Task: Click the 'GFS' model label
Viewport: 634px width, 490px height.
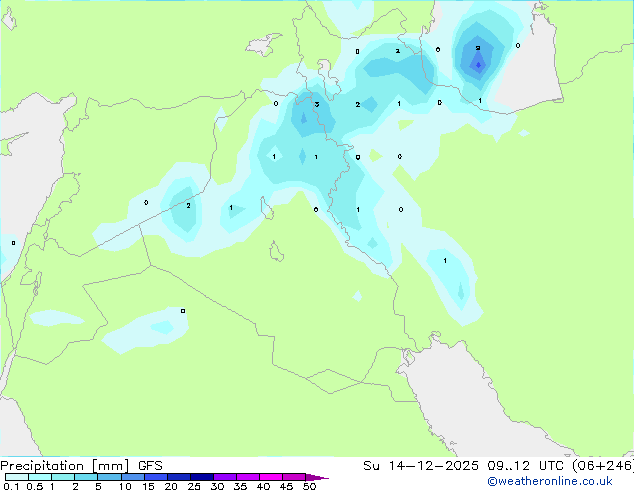Action: (x=150, y=466)
